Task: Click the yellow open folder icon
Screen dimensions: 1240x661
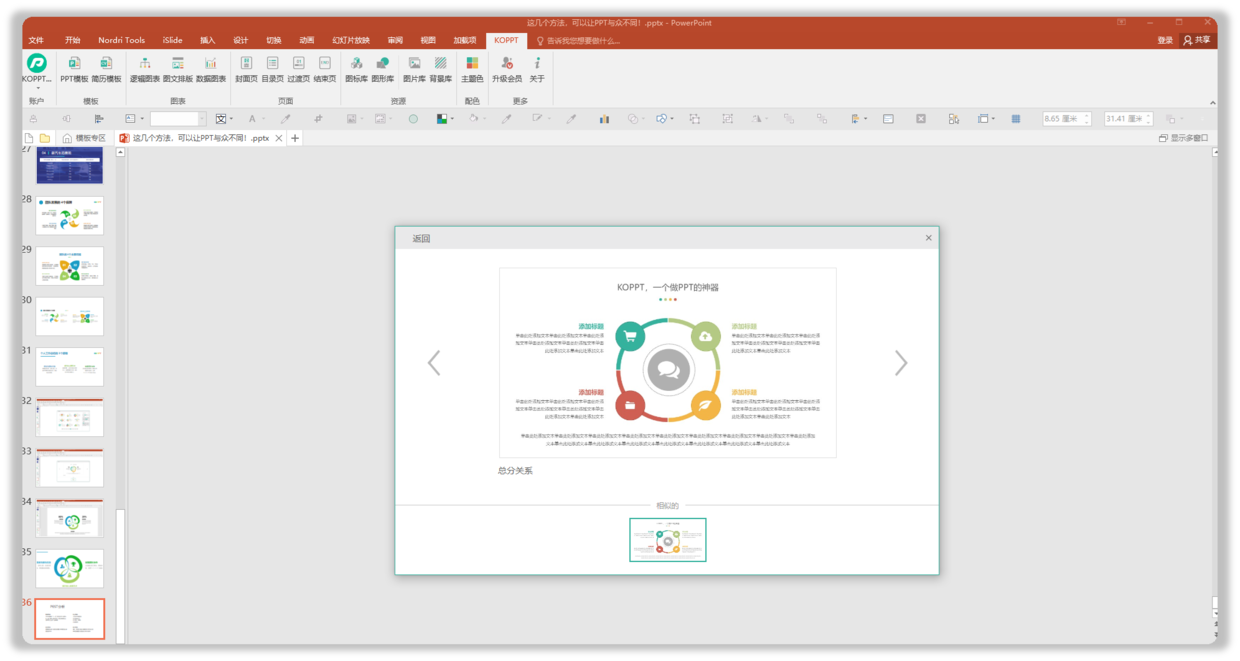Action: [45, 138]
